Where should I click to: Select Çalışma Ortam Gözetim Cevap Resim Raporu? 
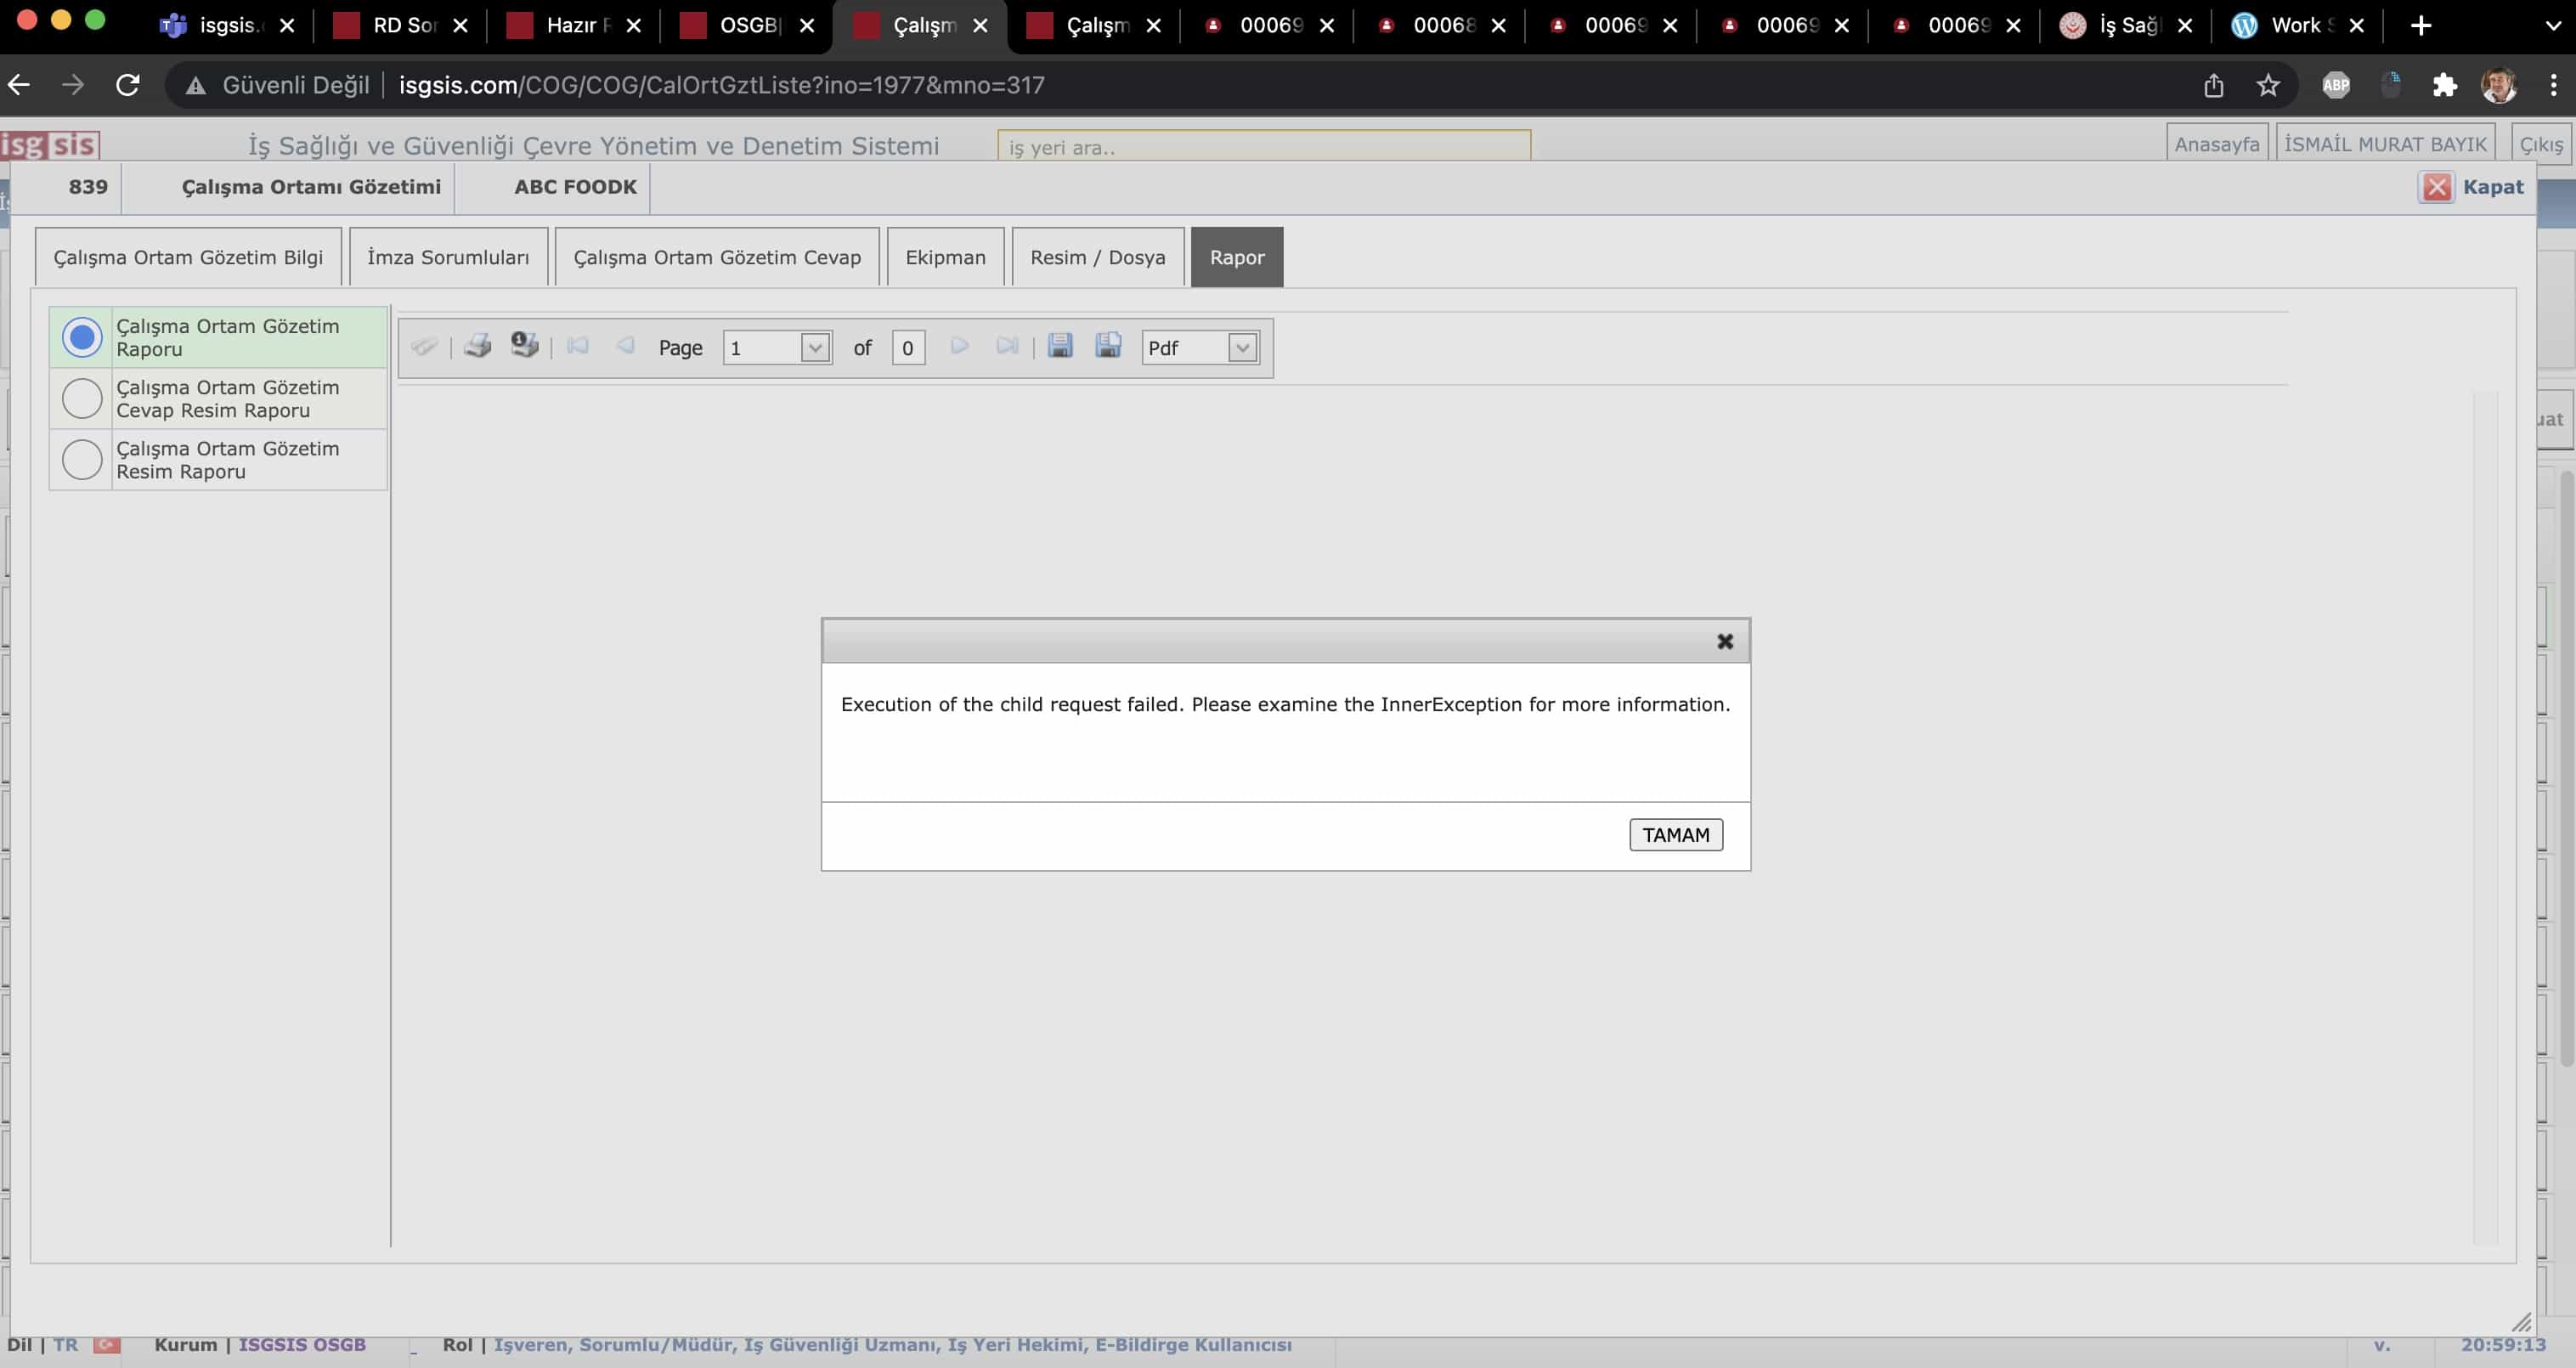(82, 398)
